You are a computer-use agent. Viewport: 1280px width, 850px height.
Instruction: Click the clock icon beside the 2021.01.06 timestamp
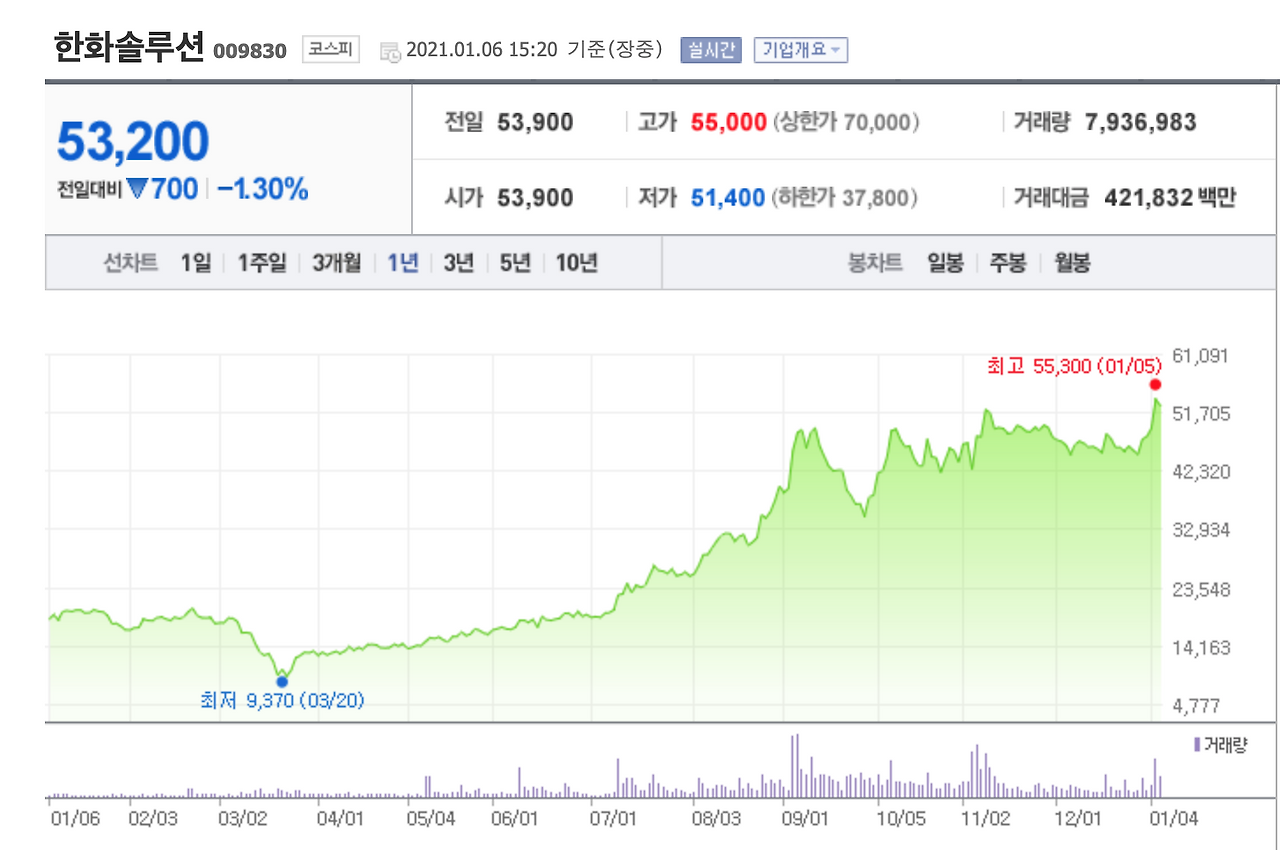click(390, 51)
